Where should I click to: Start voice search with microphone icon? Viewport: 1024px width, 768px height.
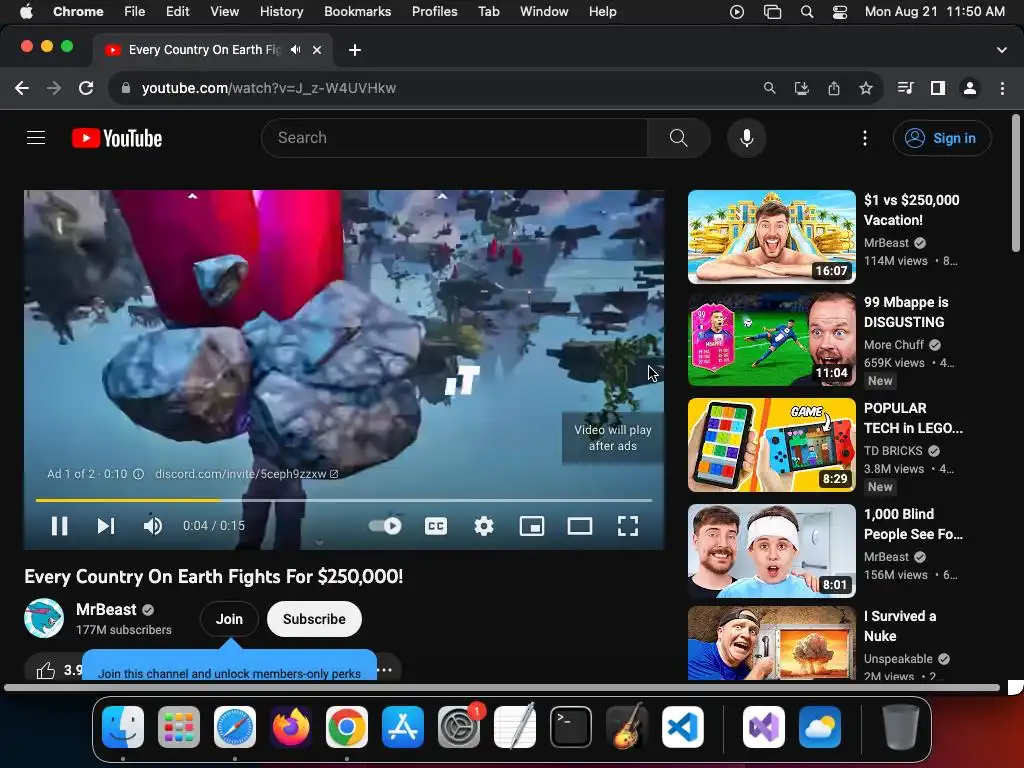pos(746,138)
